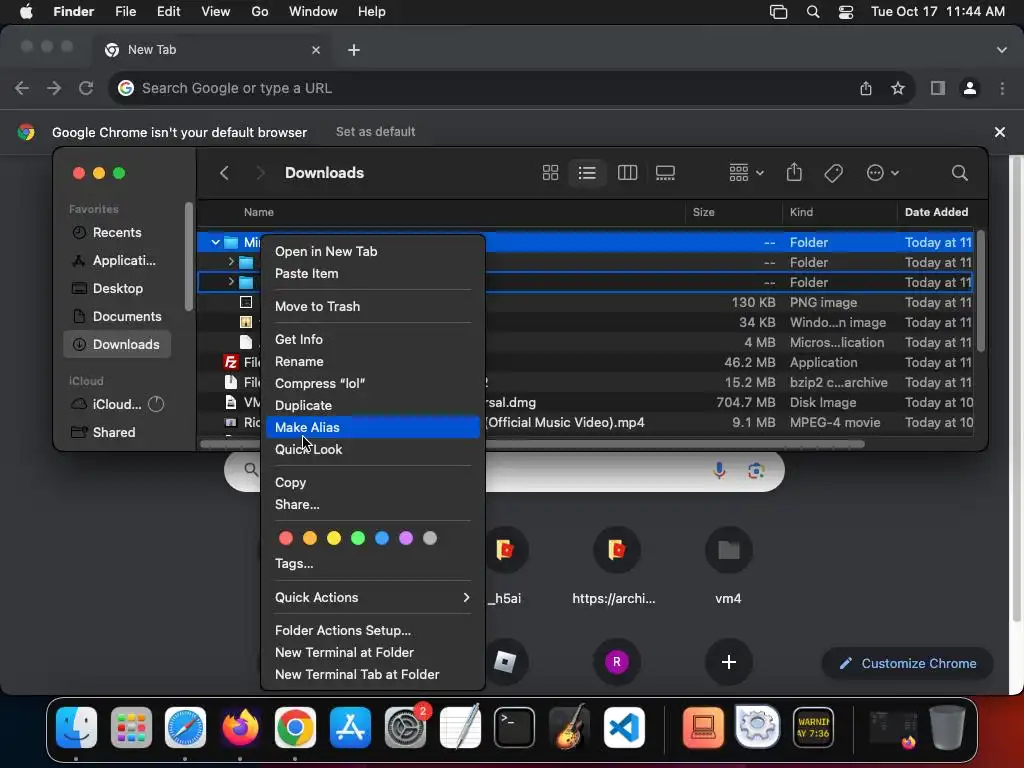Choose Move to Trash
The height and width of the screenshot is (768, 1024).
pyautogui.click(x=372, y=306)
